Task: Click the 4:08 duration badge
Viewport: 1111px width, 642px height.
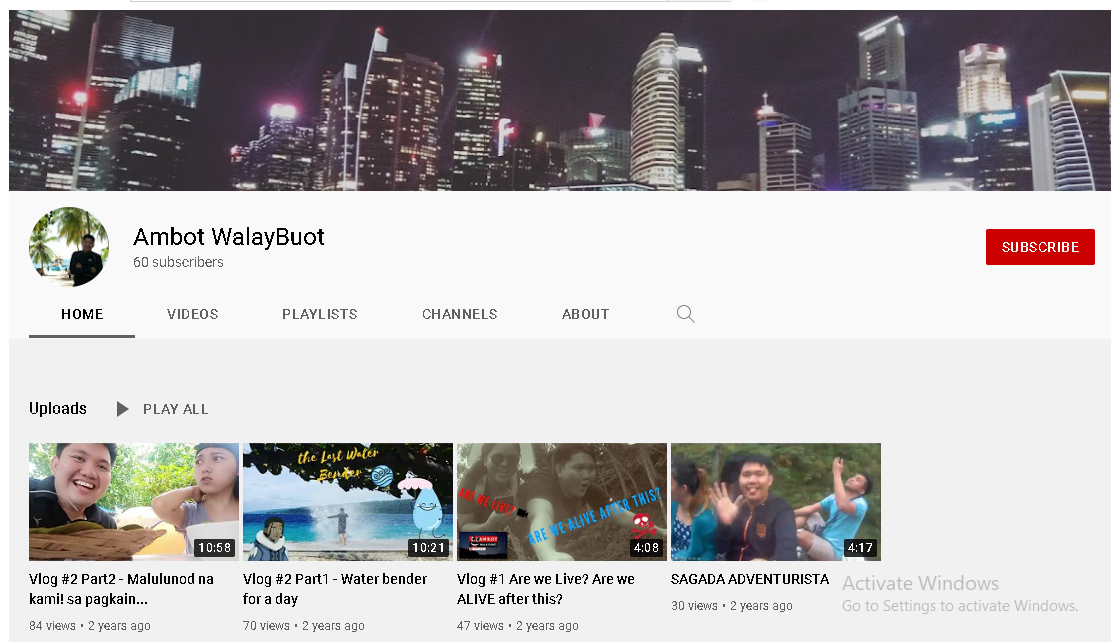Action: tap(646, 548)
